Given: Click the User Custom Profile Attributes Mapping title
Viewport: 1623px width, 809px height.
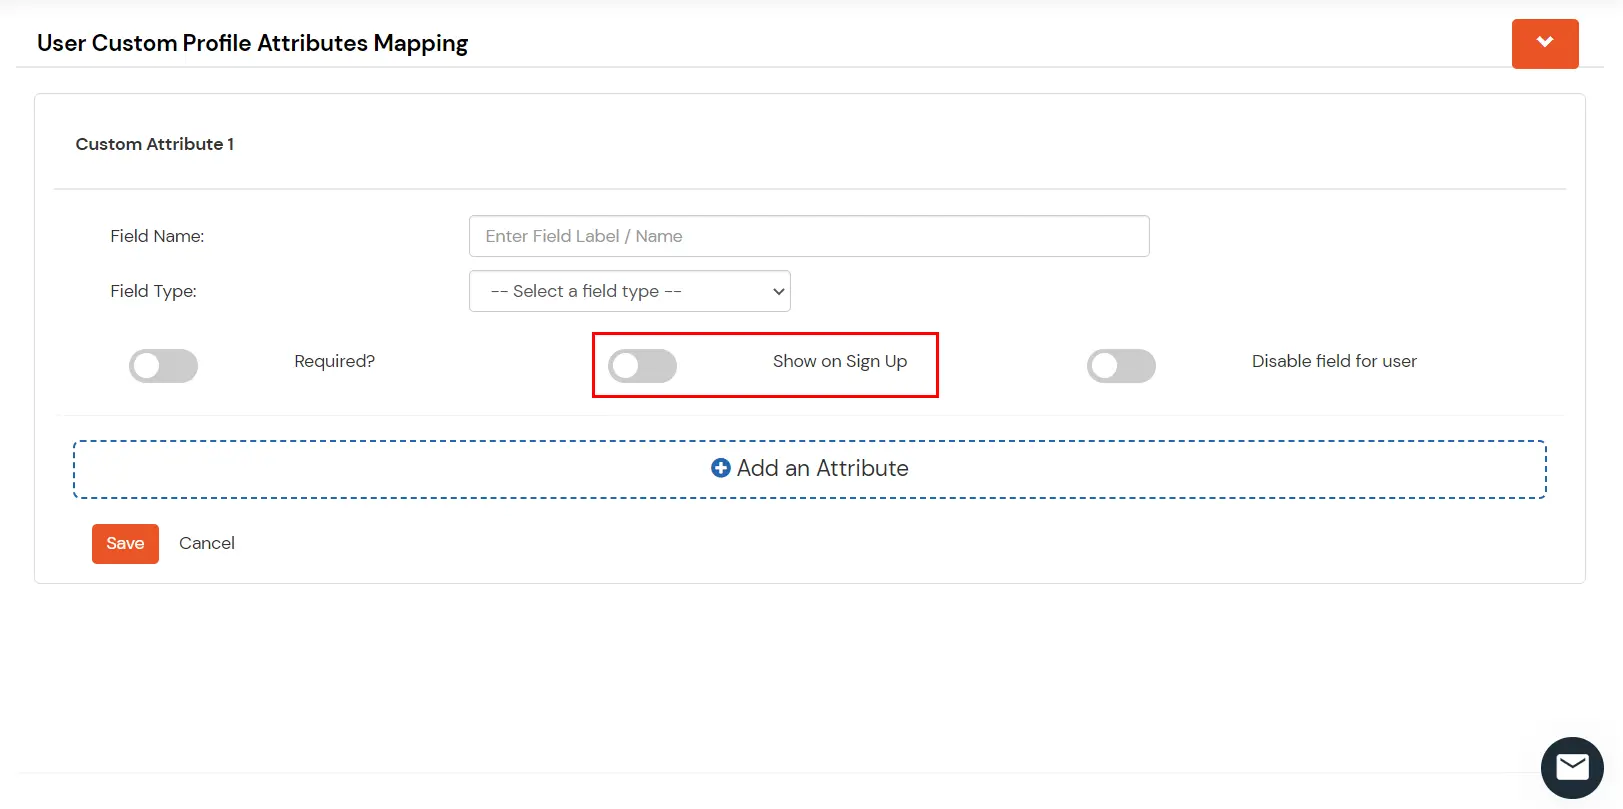Looking at the screenshot, I should tap(252, 43).
